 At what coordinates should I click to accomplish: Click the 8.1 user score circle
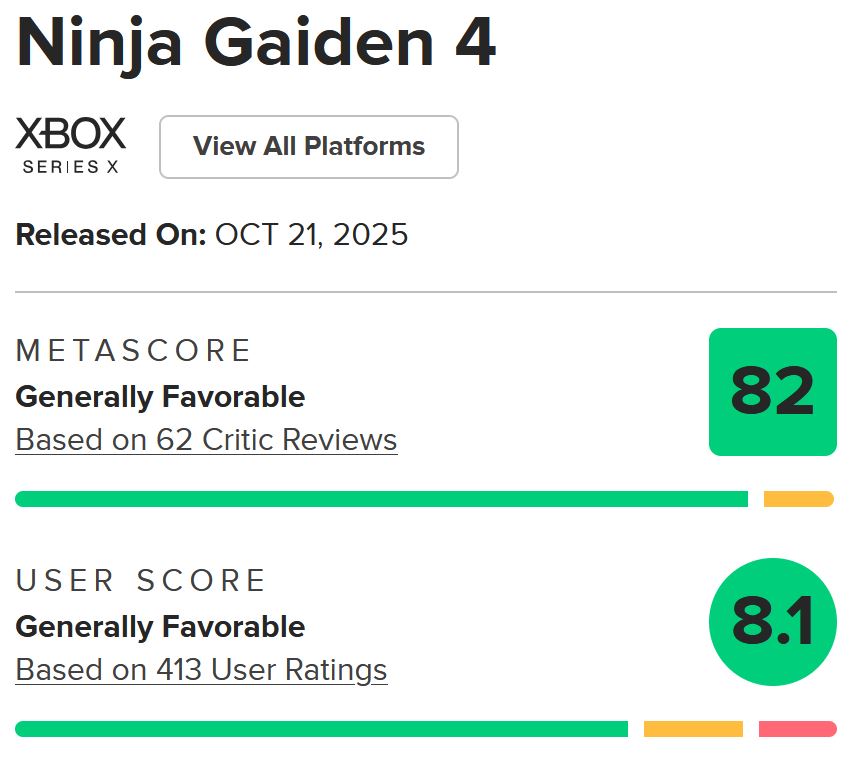[772, 622]
